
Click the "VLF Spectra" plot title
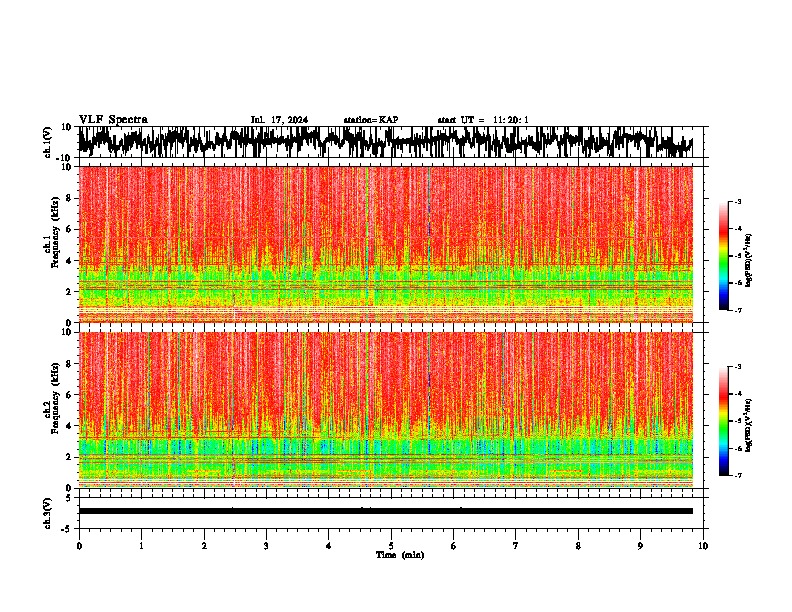(113, 120)
